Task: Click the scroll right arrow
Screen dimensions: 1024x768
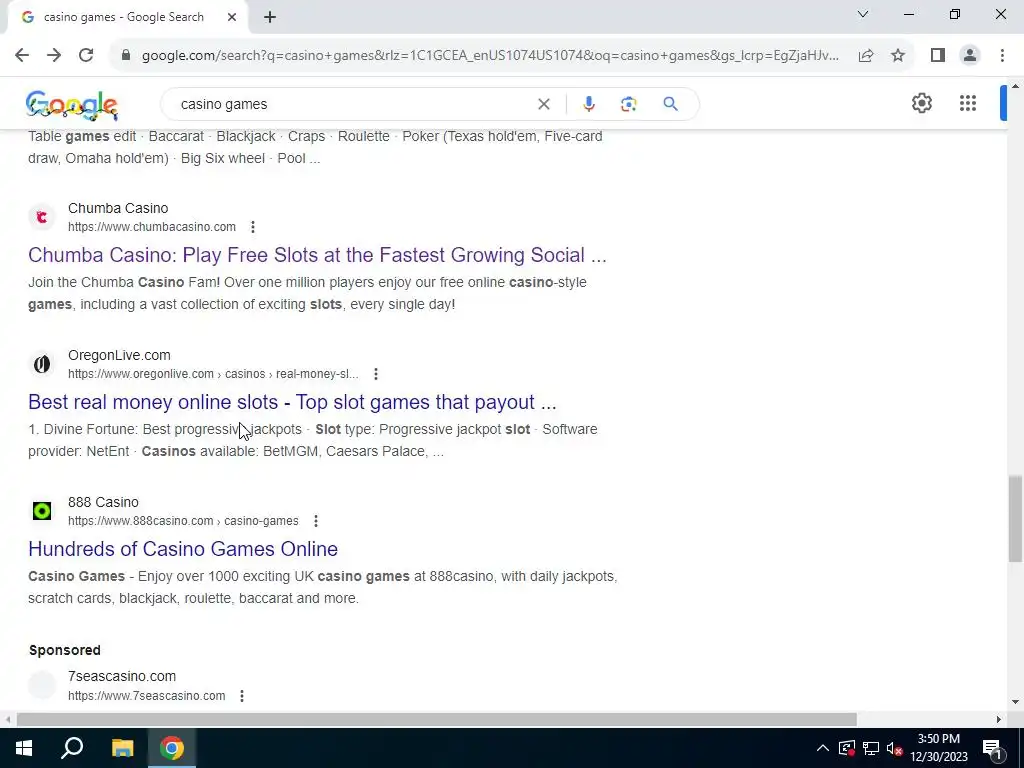Action: click(999, 719)
